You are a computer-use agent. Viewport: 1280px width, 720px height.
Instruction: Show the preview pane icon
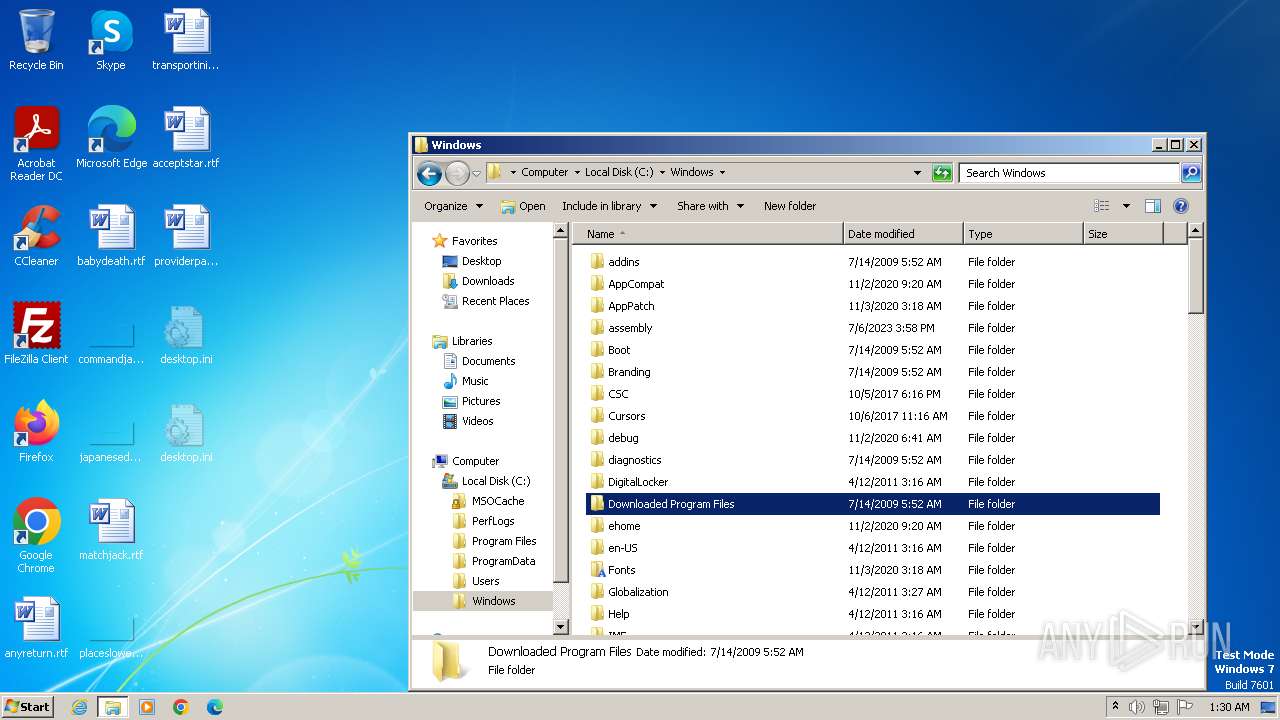point(1152,206)
